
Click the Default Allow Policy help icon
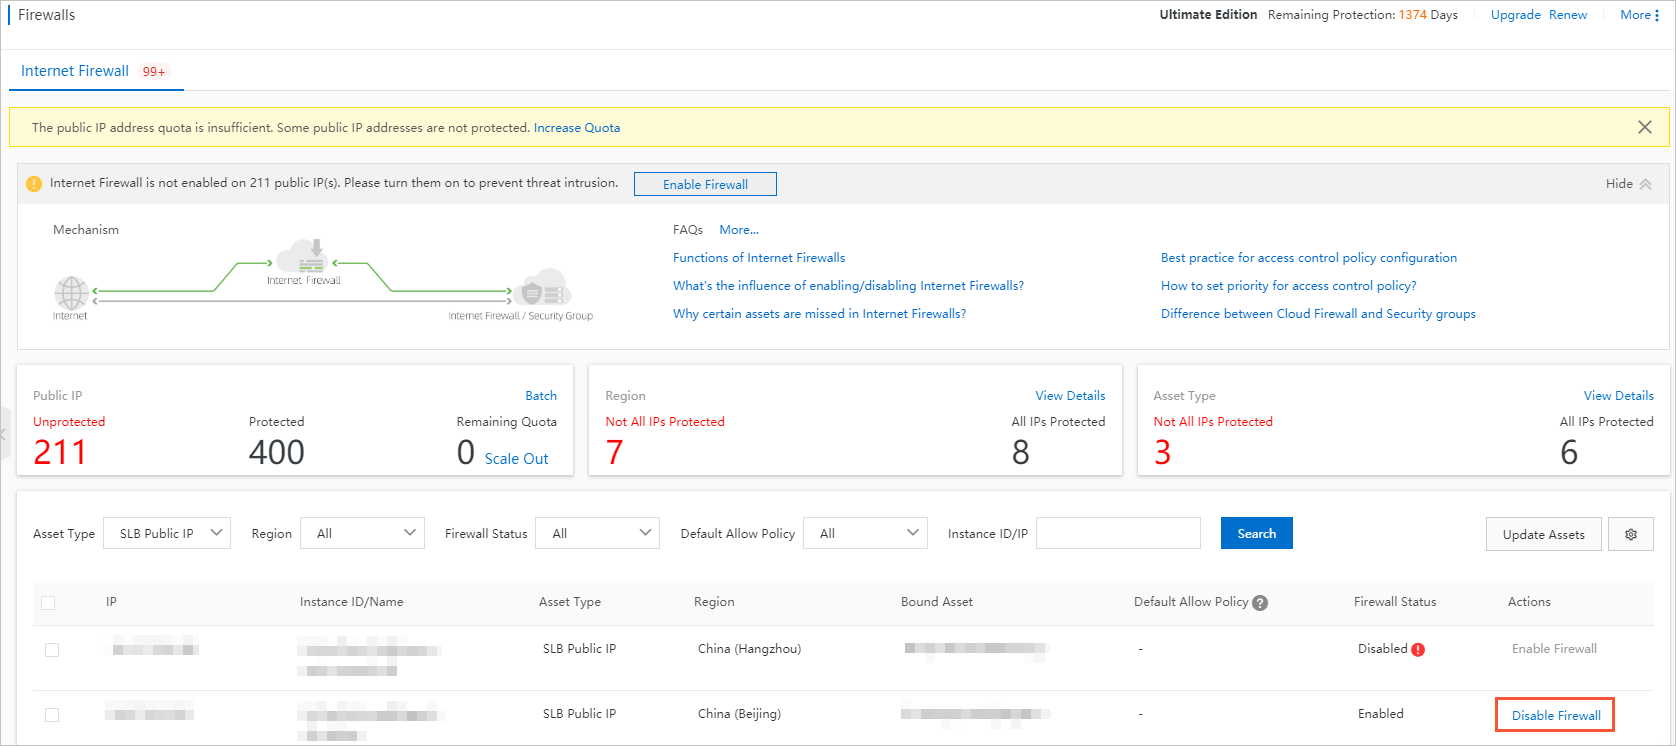1260,603
